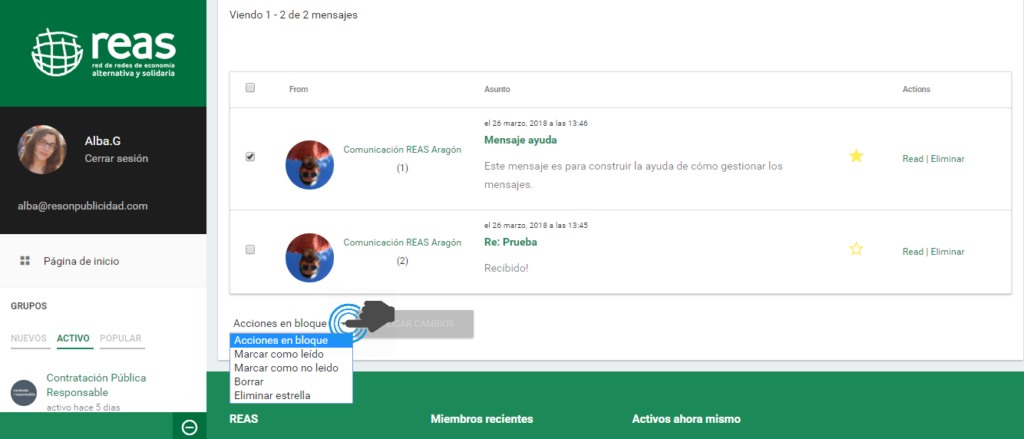Select 'Marcar como leído' from dropdown

click(272, 354)
